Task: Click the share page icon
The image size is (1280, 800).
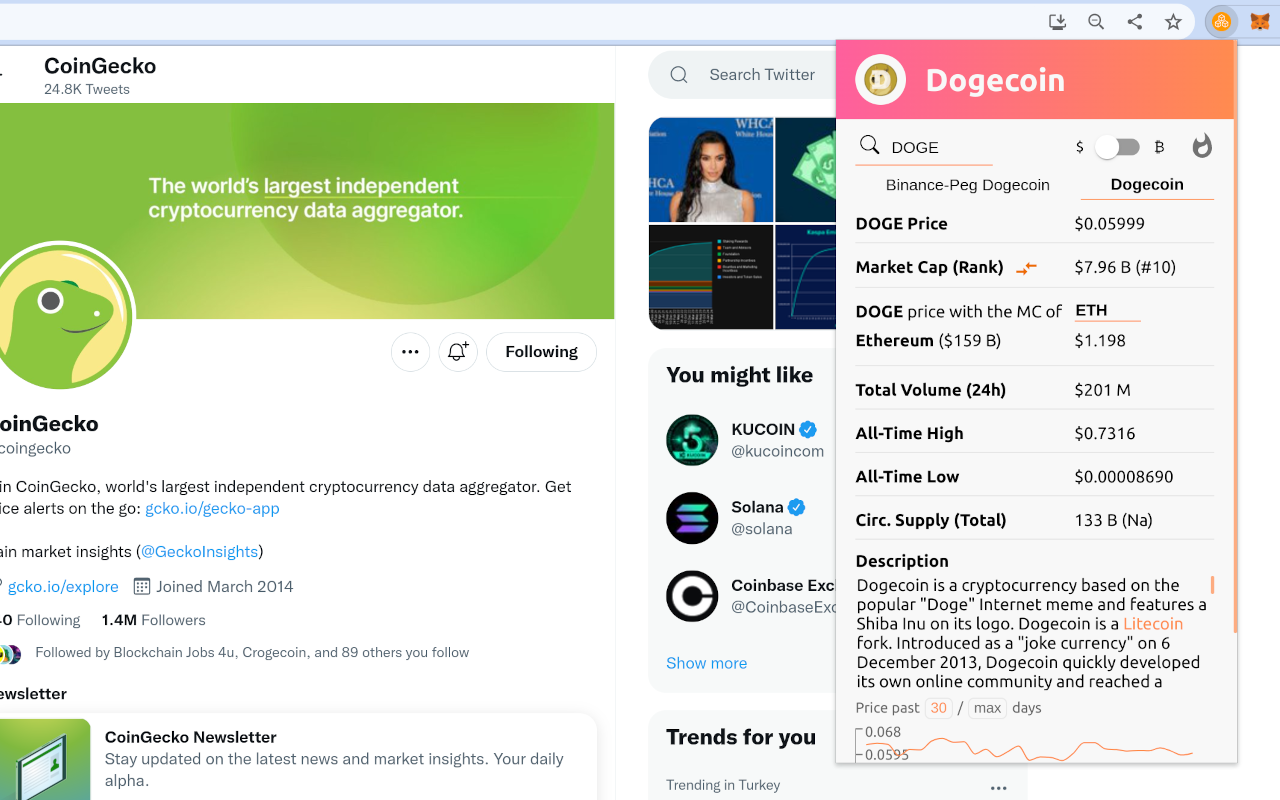Action: pos(1135,22)
